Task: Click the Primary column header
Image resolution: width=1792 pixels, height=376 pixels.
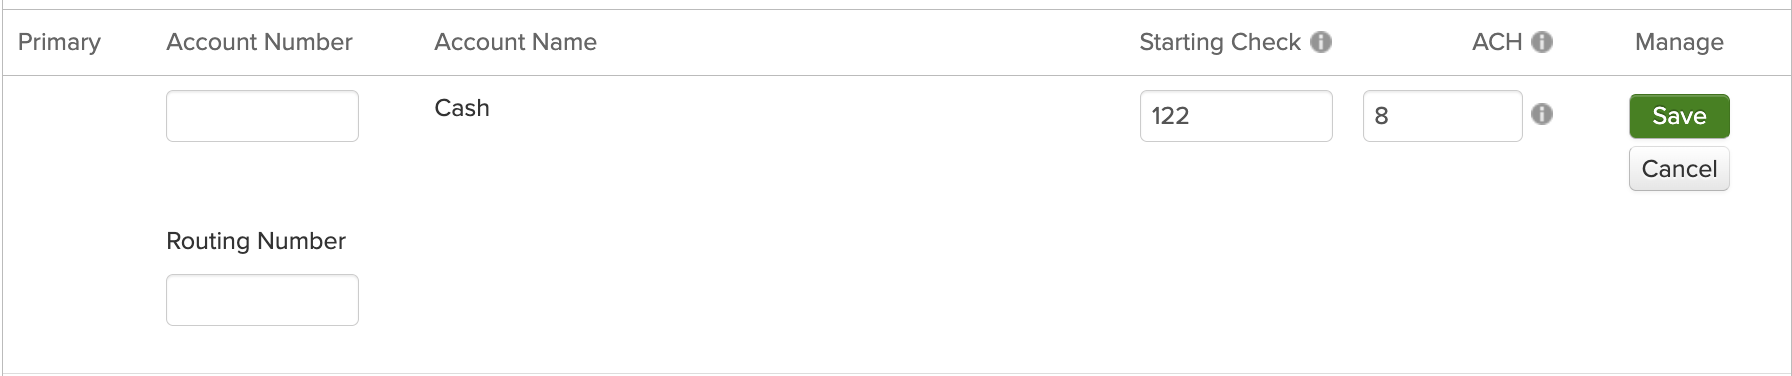Action: coord(59,42)
